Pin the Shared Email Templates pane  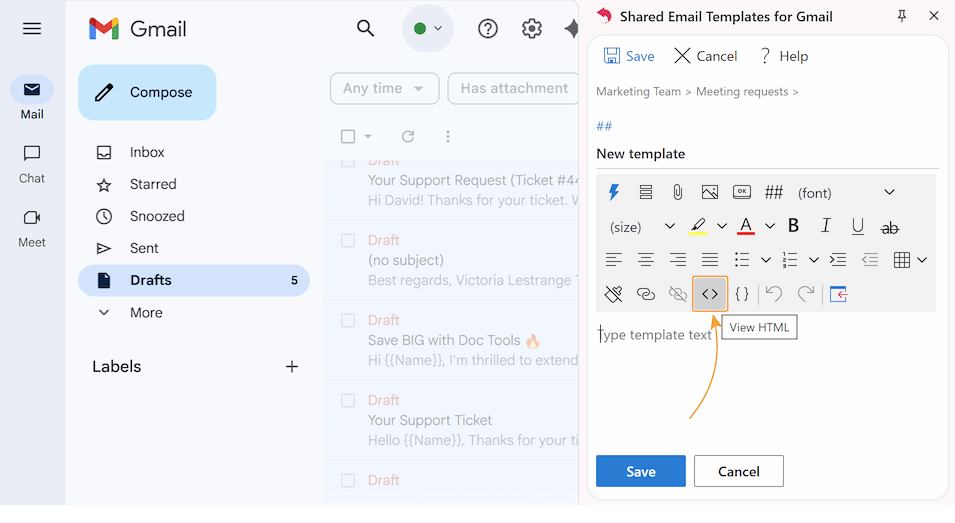coord(902,16)
